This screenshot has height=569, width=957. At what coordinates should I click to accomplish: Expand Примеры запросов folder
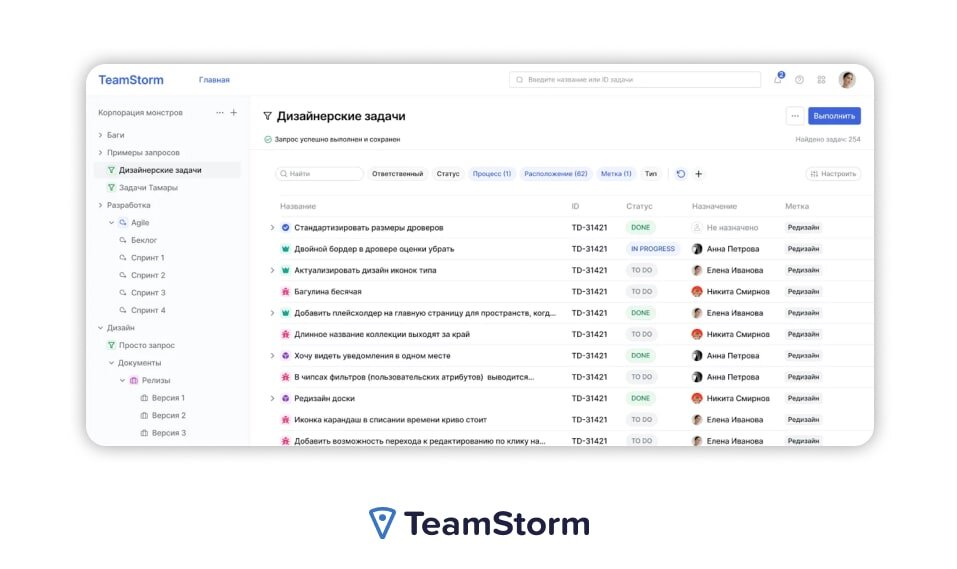[x=101, y=153]
